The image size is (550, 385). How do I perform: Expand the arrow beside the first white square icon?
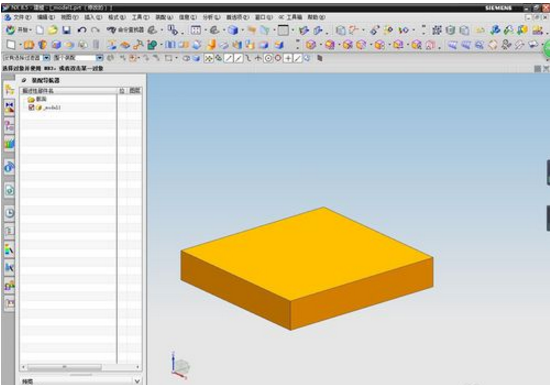point(20,45)
